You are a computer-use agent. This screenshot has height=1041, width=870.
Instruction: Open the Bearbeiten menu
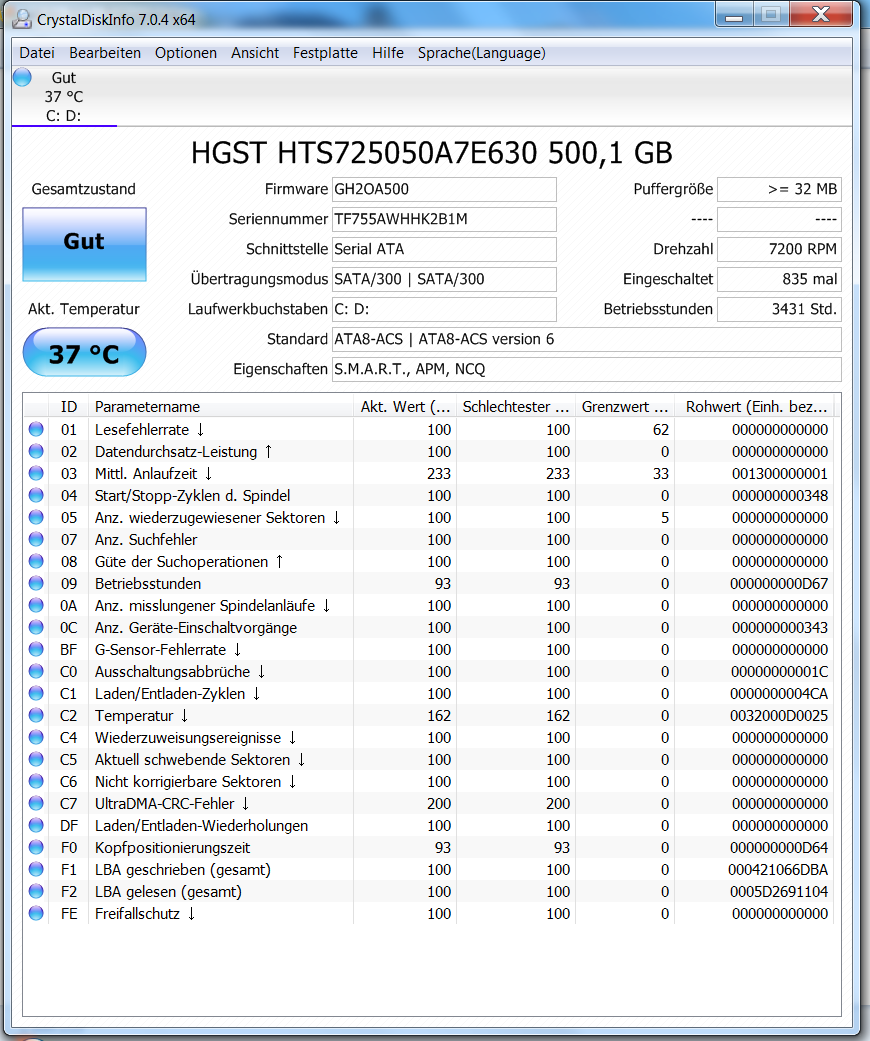click(x=105, y=53)
